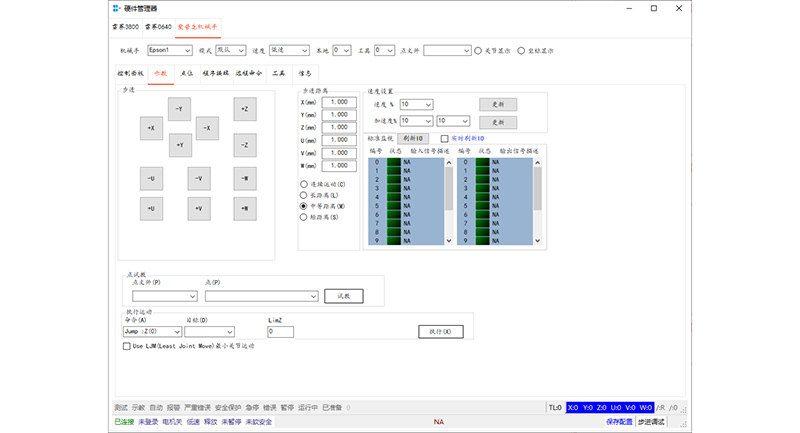Open the 工具 sub-tab

click(x=279, y=73)
